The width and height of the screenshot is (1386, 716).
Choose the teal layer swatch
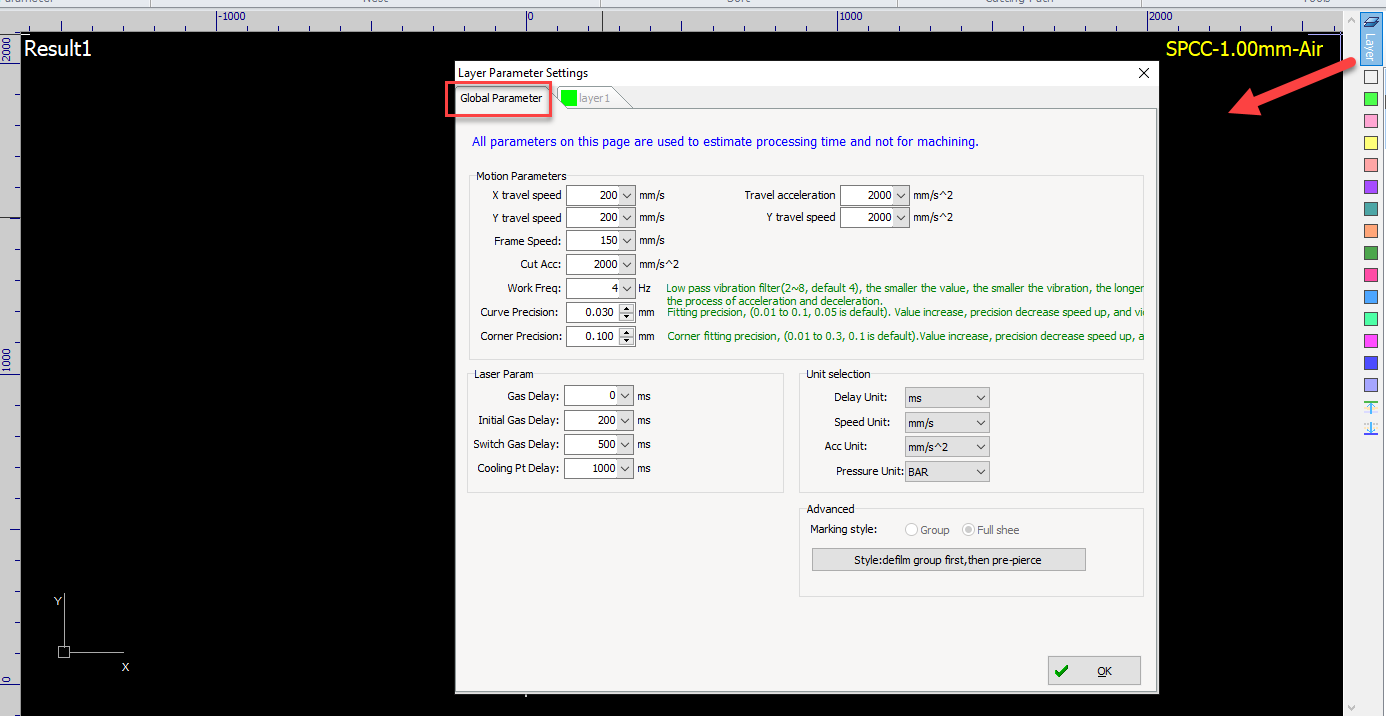(x=1371, y=209)
